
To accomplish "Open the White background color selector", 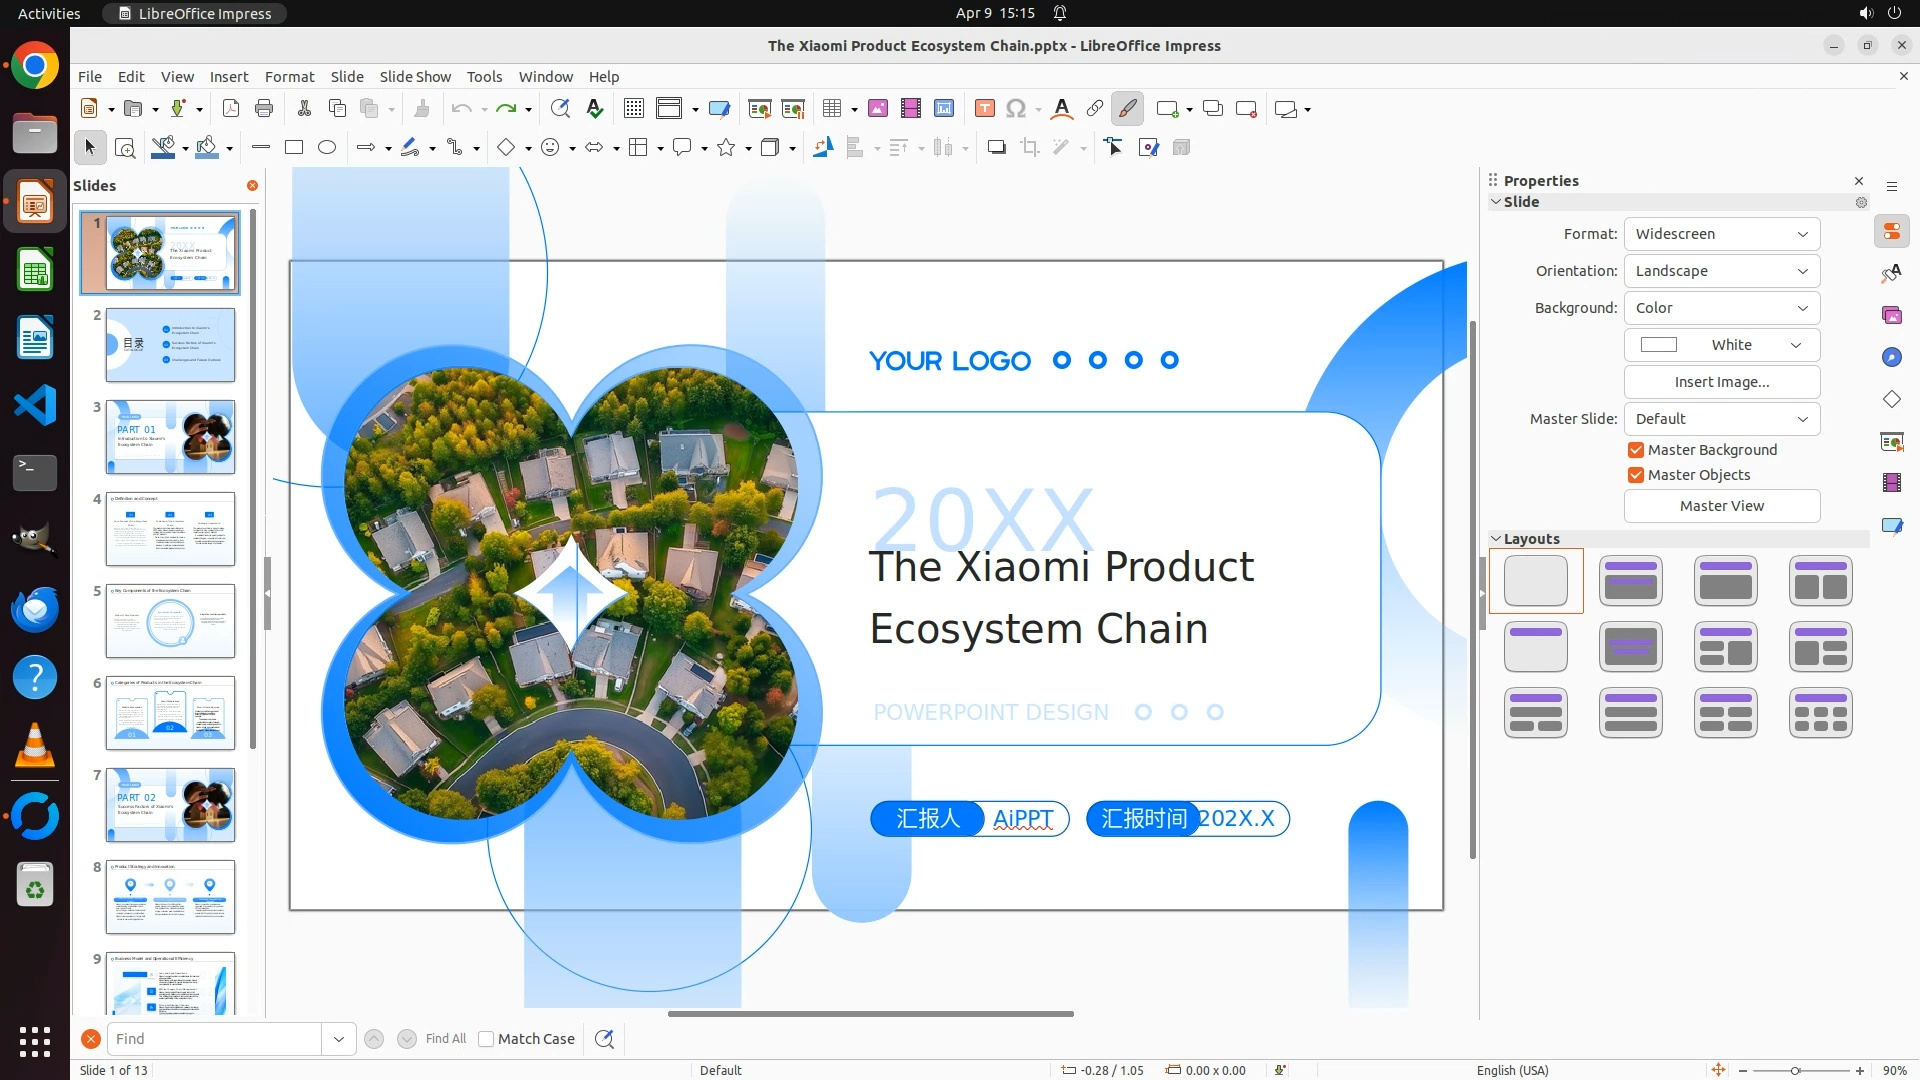I will pos(1721,345).
